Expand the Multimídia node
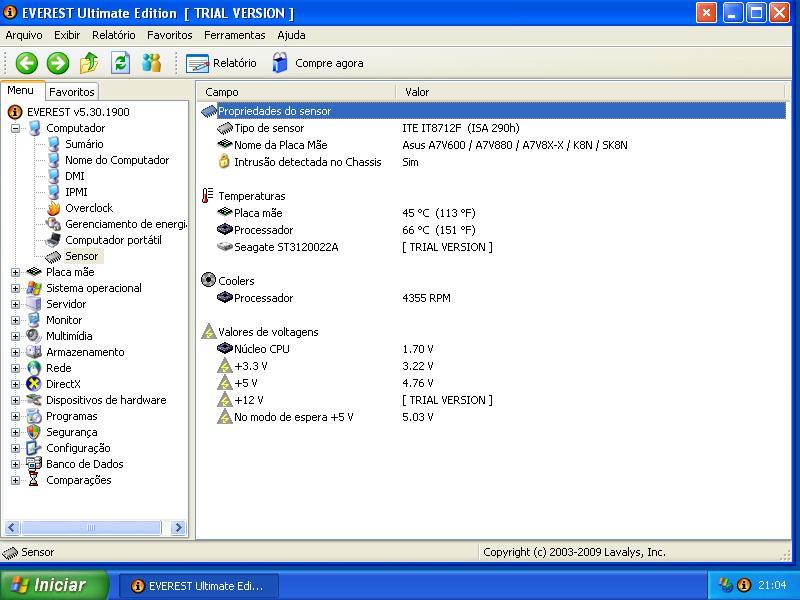Viewport: 800px width, 600px height. pos(15,336)
